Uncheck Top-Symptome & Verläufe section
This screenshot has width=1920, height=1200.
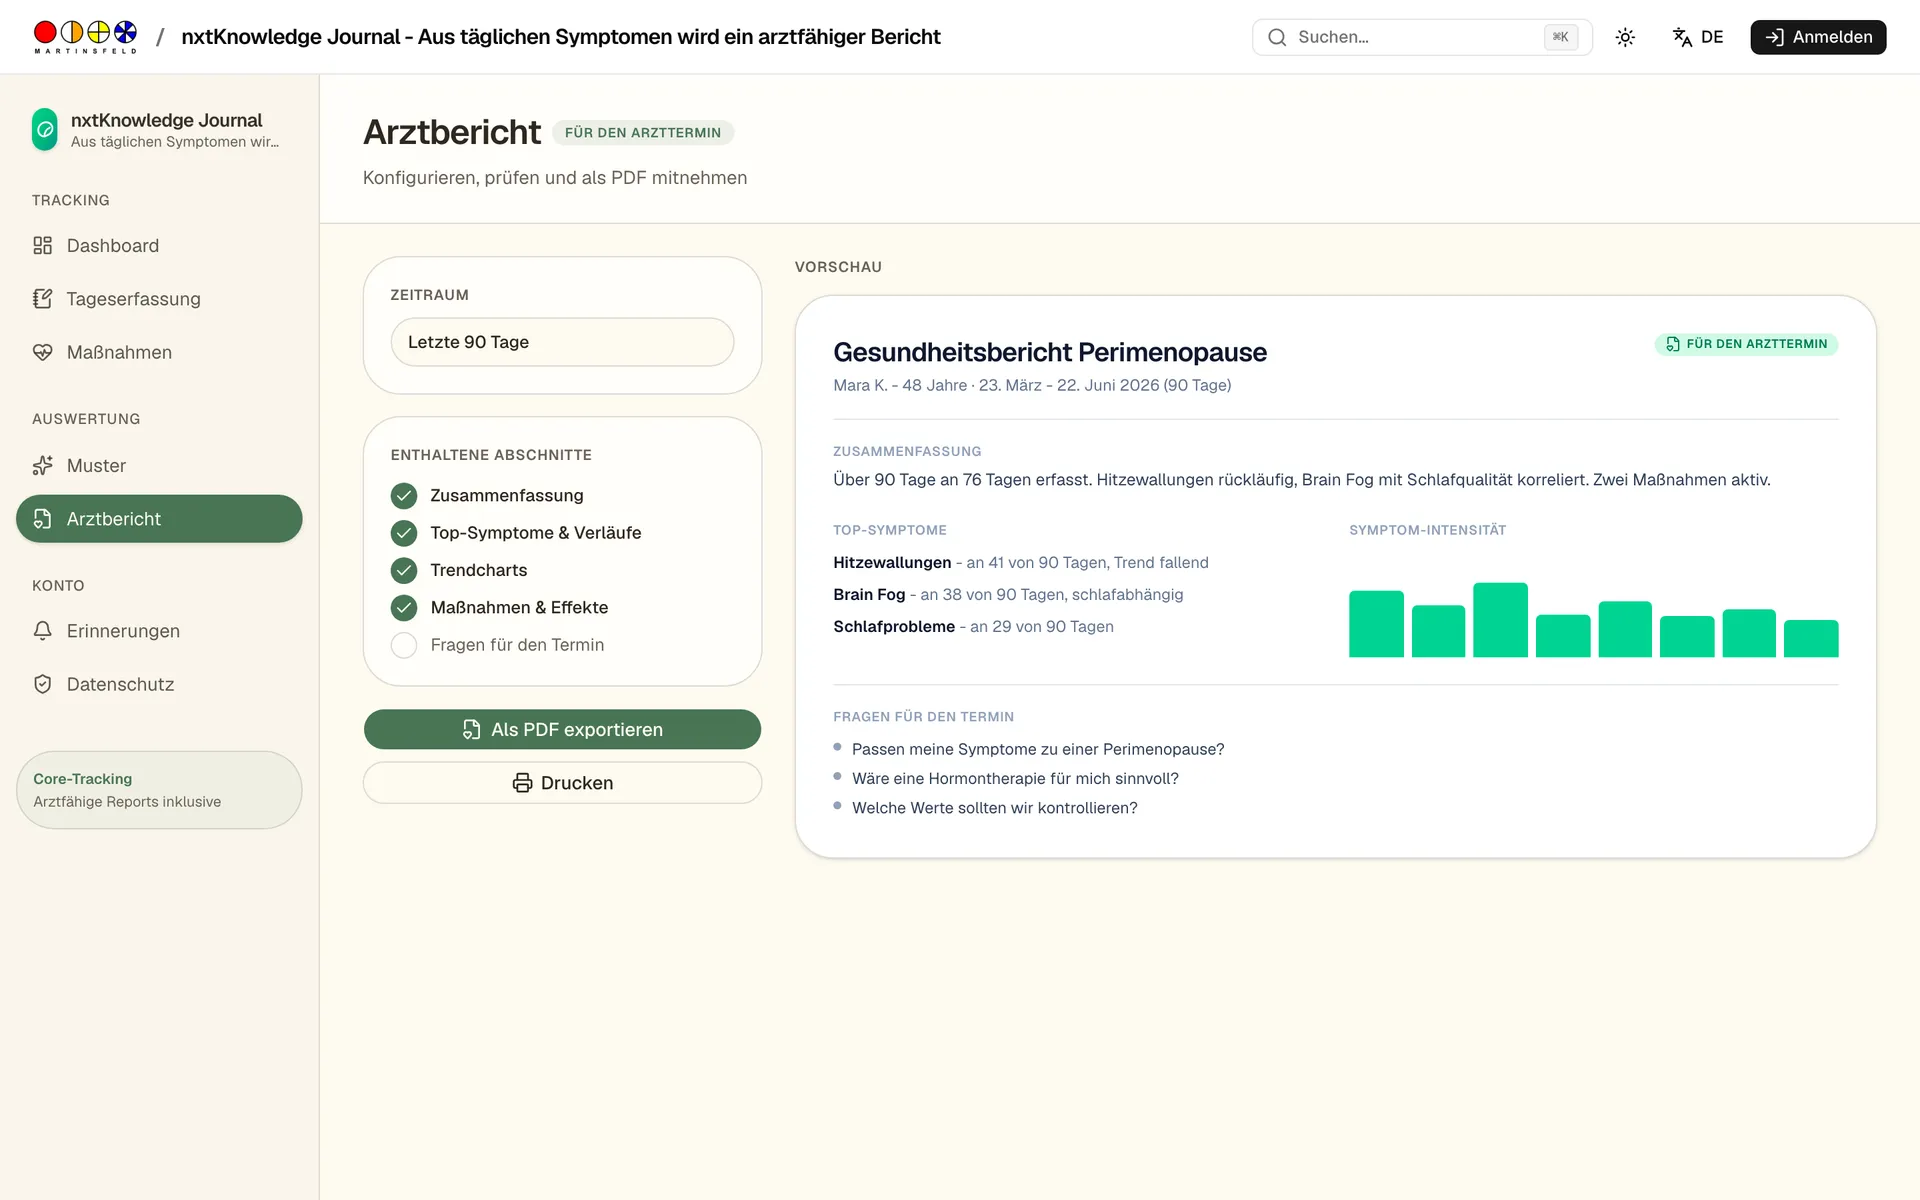click(404, 533)
